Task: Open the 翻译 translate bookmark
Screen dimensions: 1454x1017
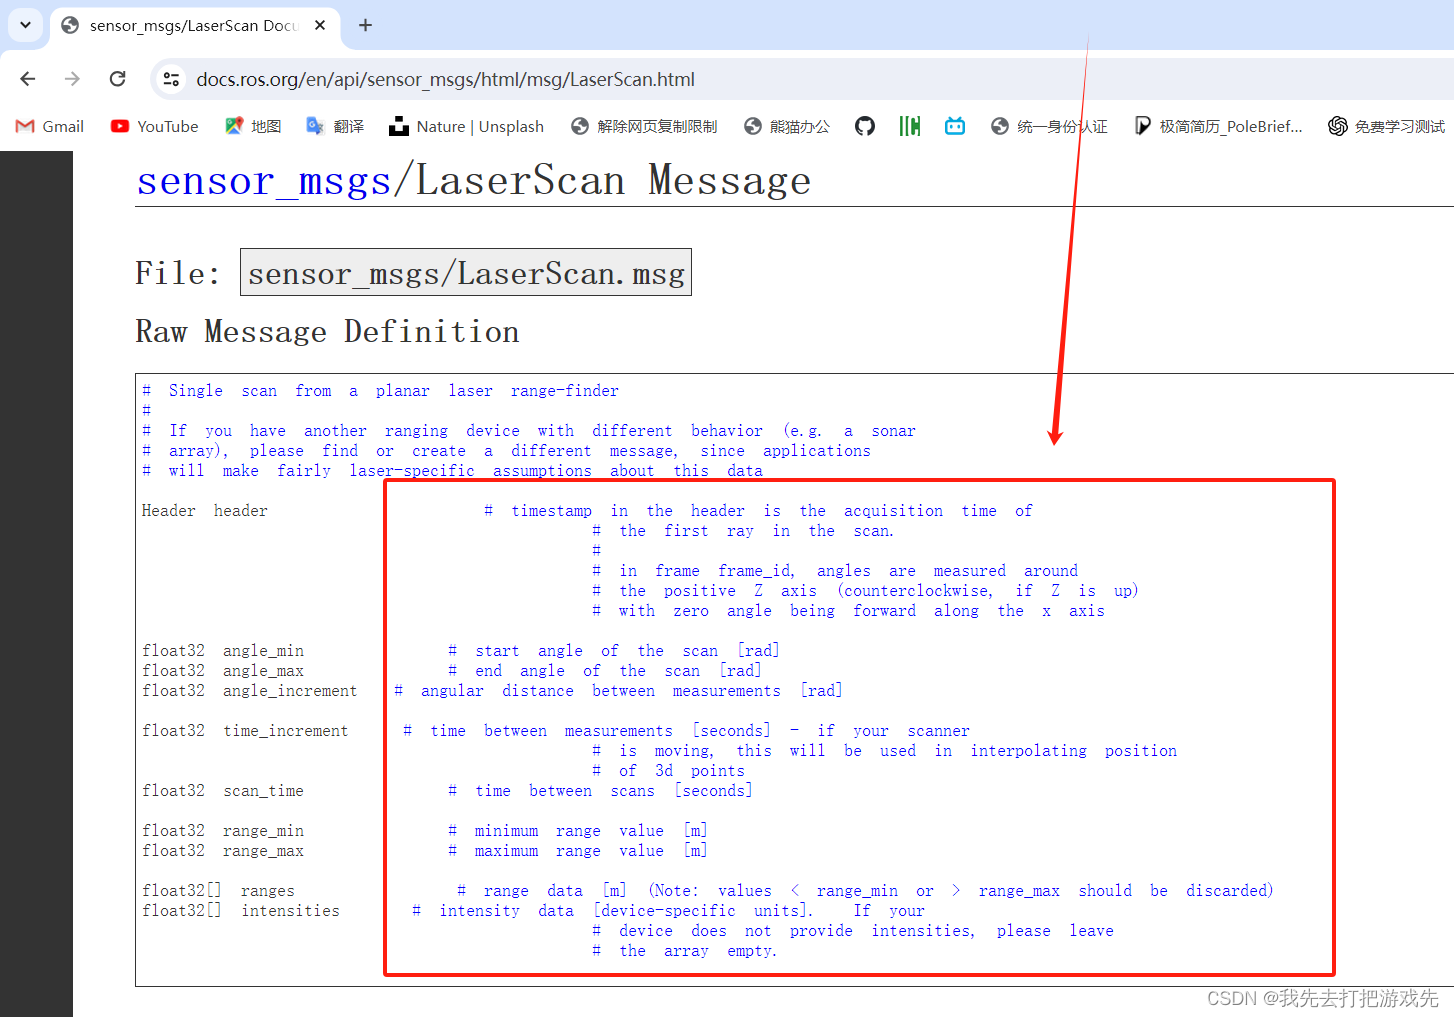Action: pos(335,126)
